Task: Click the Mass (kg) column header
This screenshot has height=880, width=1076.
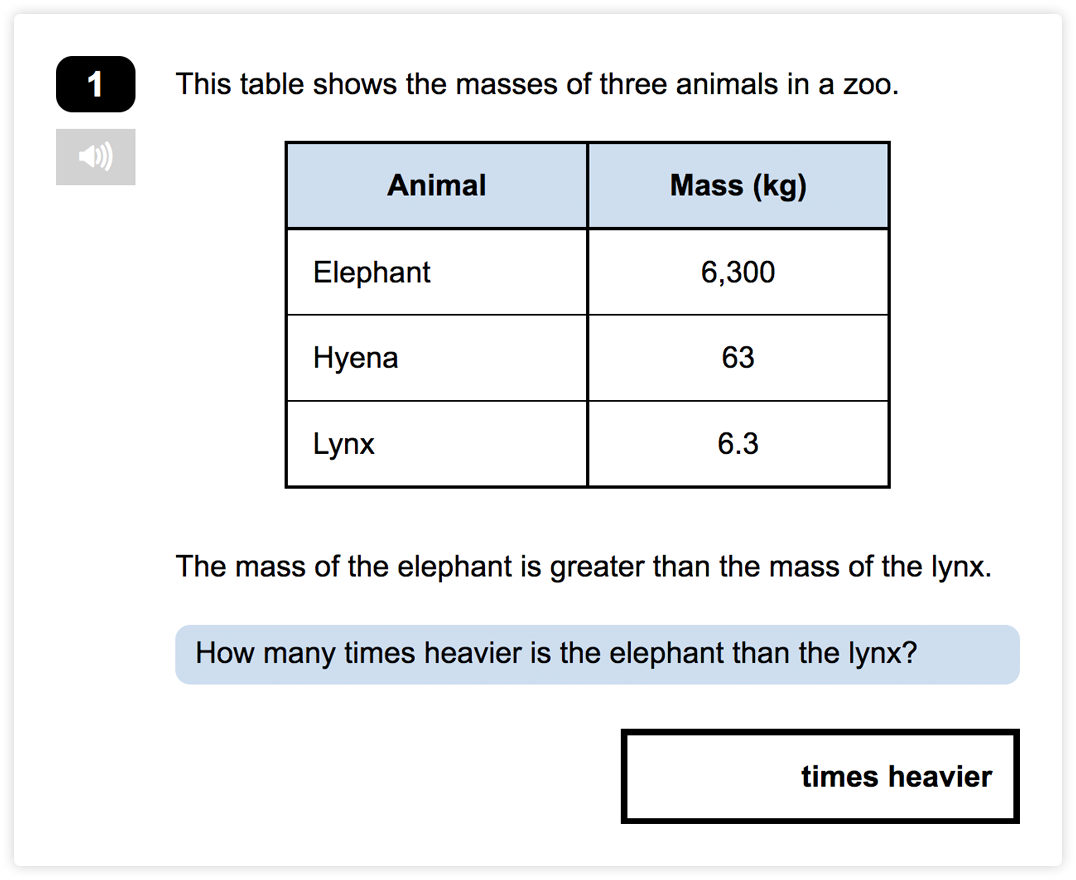Action: [738, 185]
